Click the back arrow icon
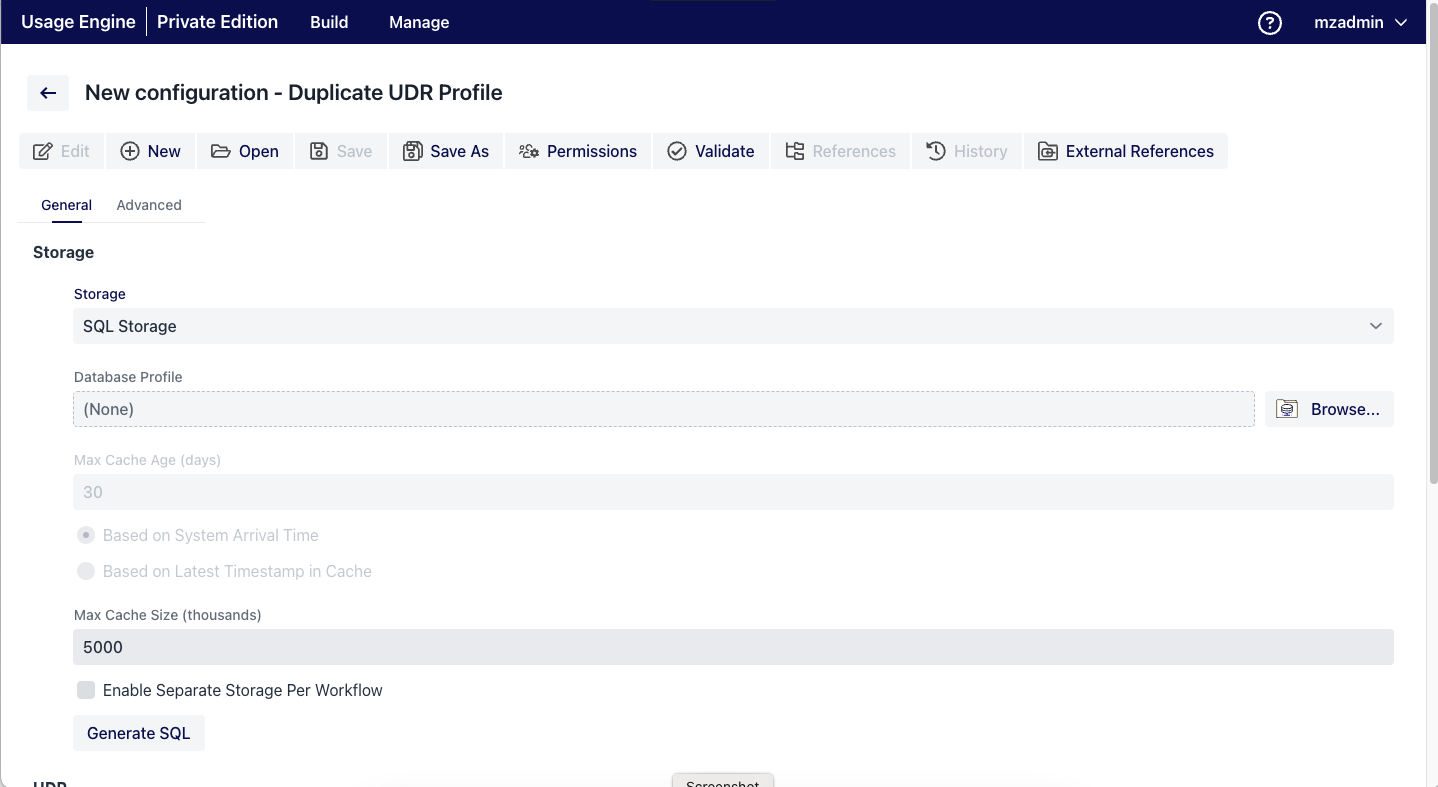The width and height of the screenshot is (1438, 787). (x=47, y=93)
